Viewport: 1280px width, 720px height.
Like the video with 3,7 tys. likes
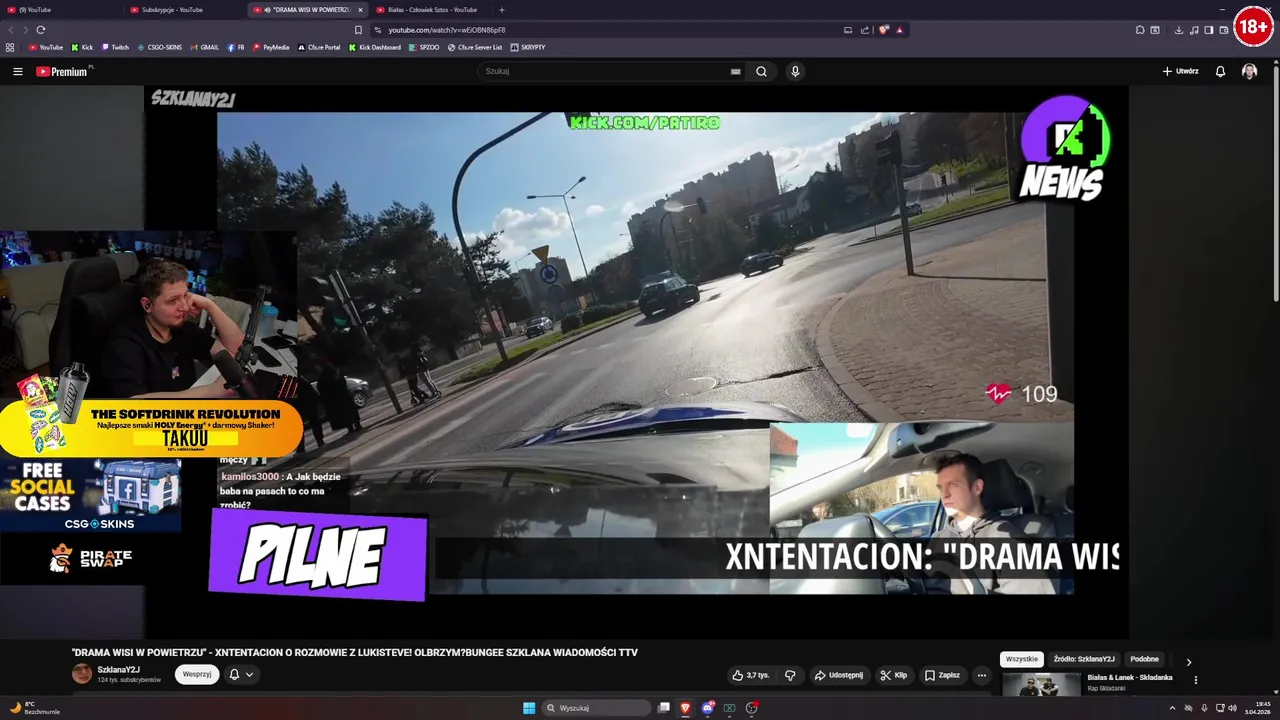750,675
